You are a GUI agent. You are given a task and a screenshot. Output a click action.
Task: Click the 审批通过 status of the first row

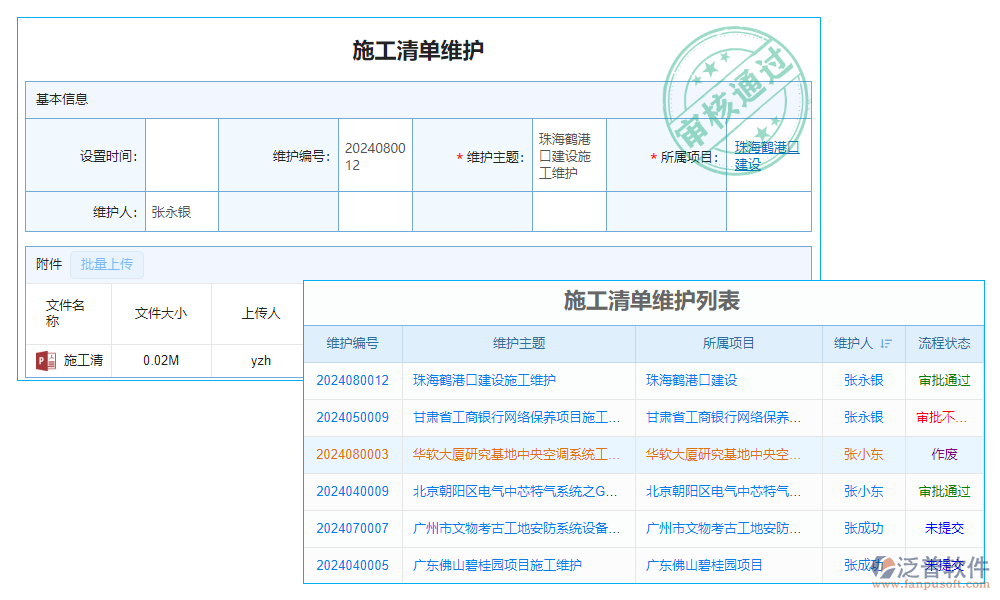(x=943, y=380)
